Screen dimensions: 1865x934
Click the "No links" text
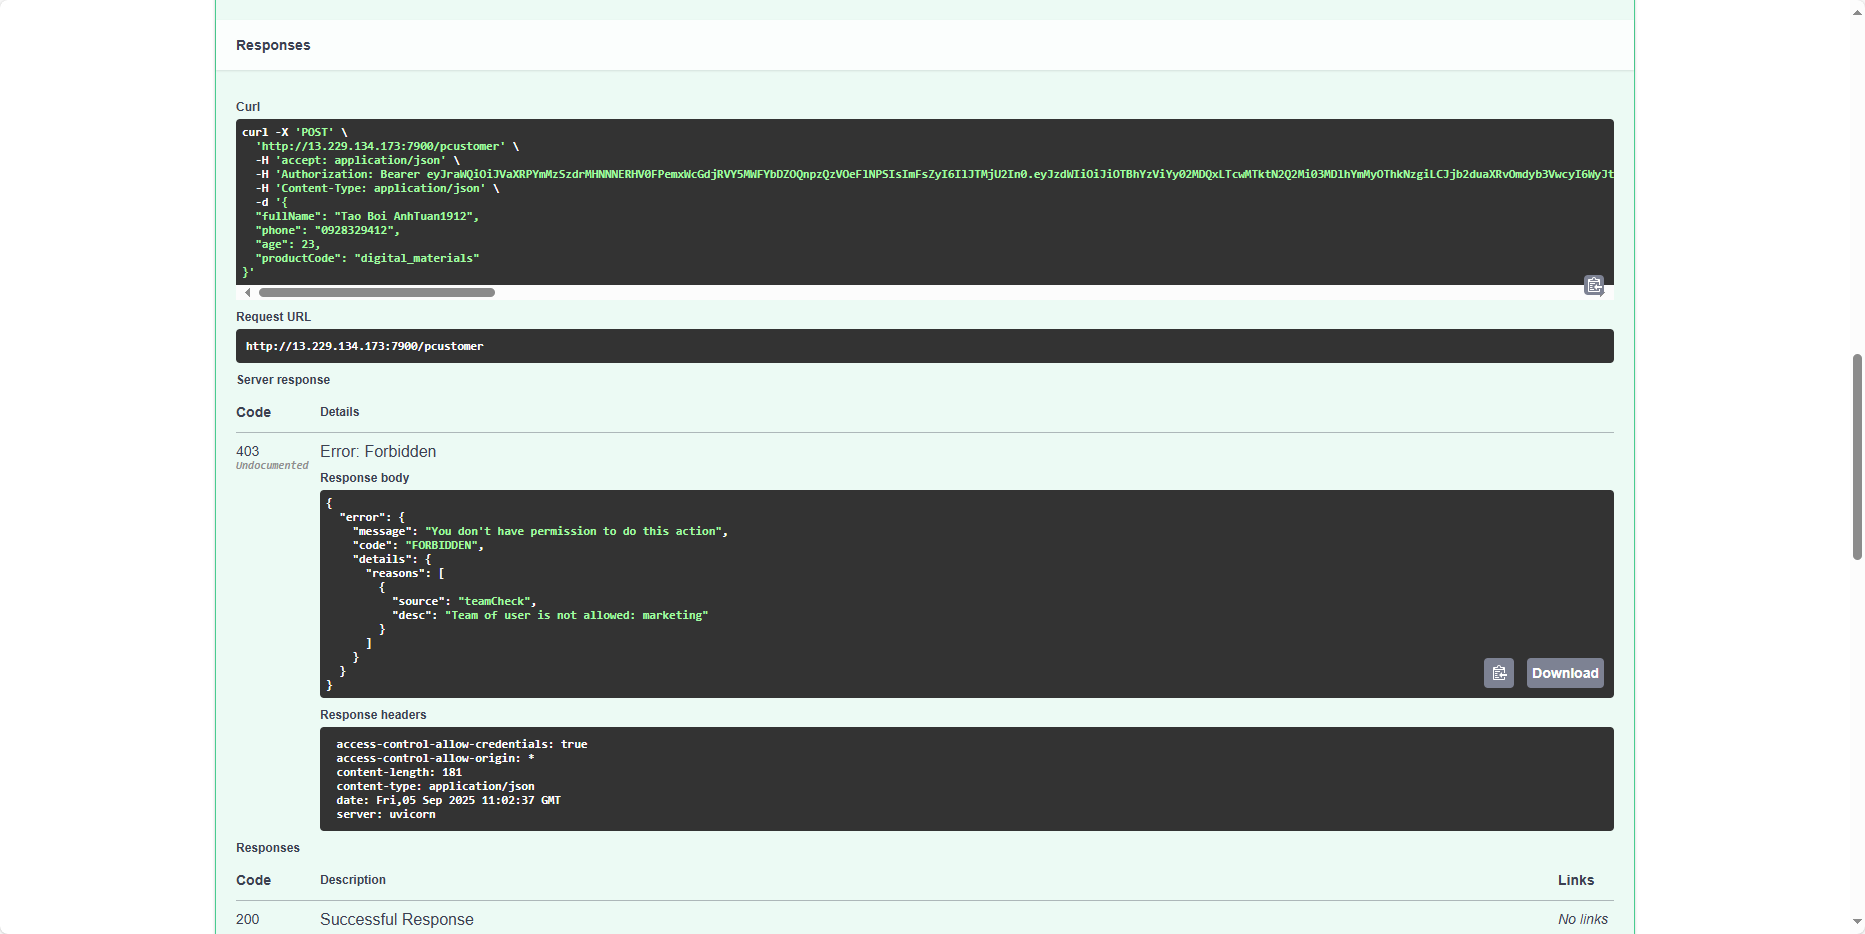(x=1582, y=919)
